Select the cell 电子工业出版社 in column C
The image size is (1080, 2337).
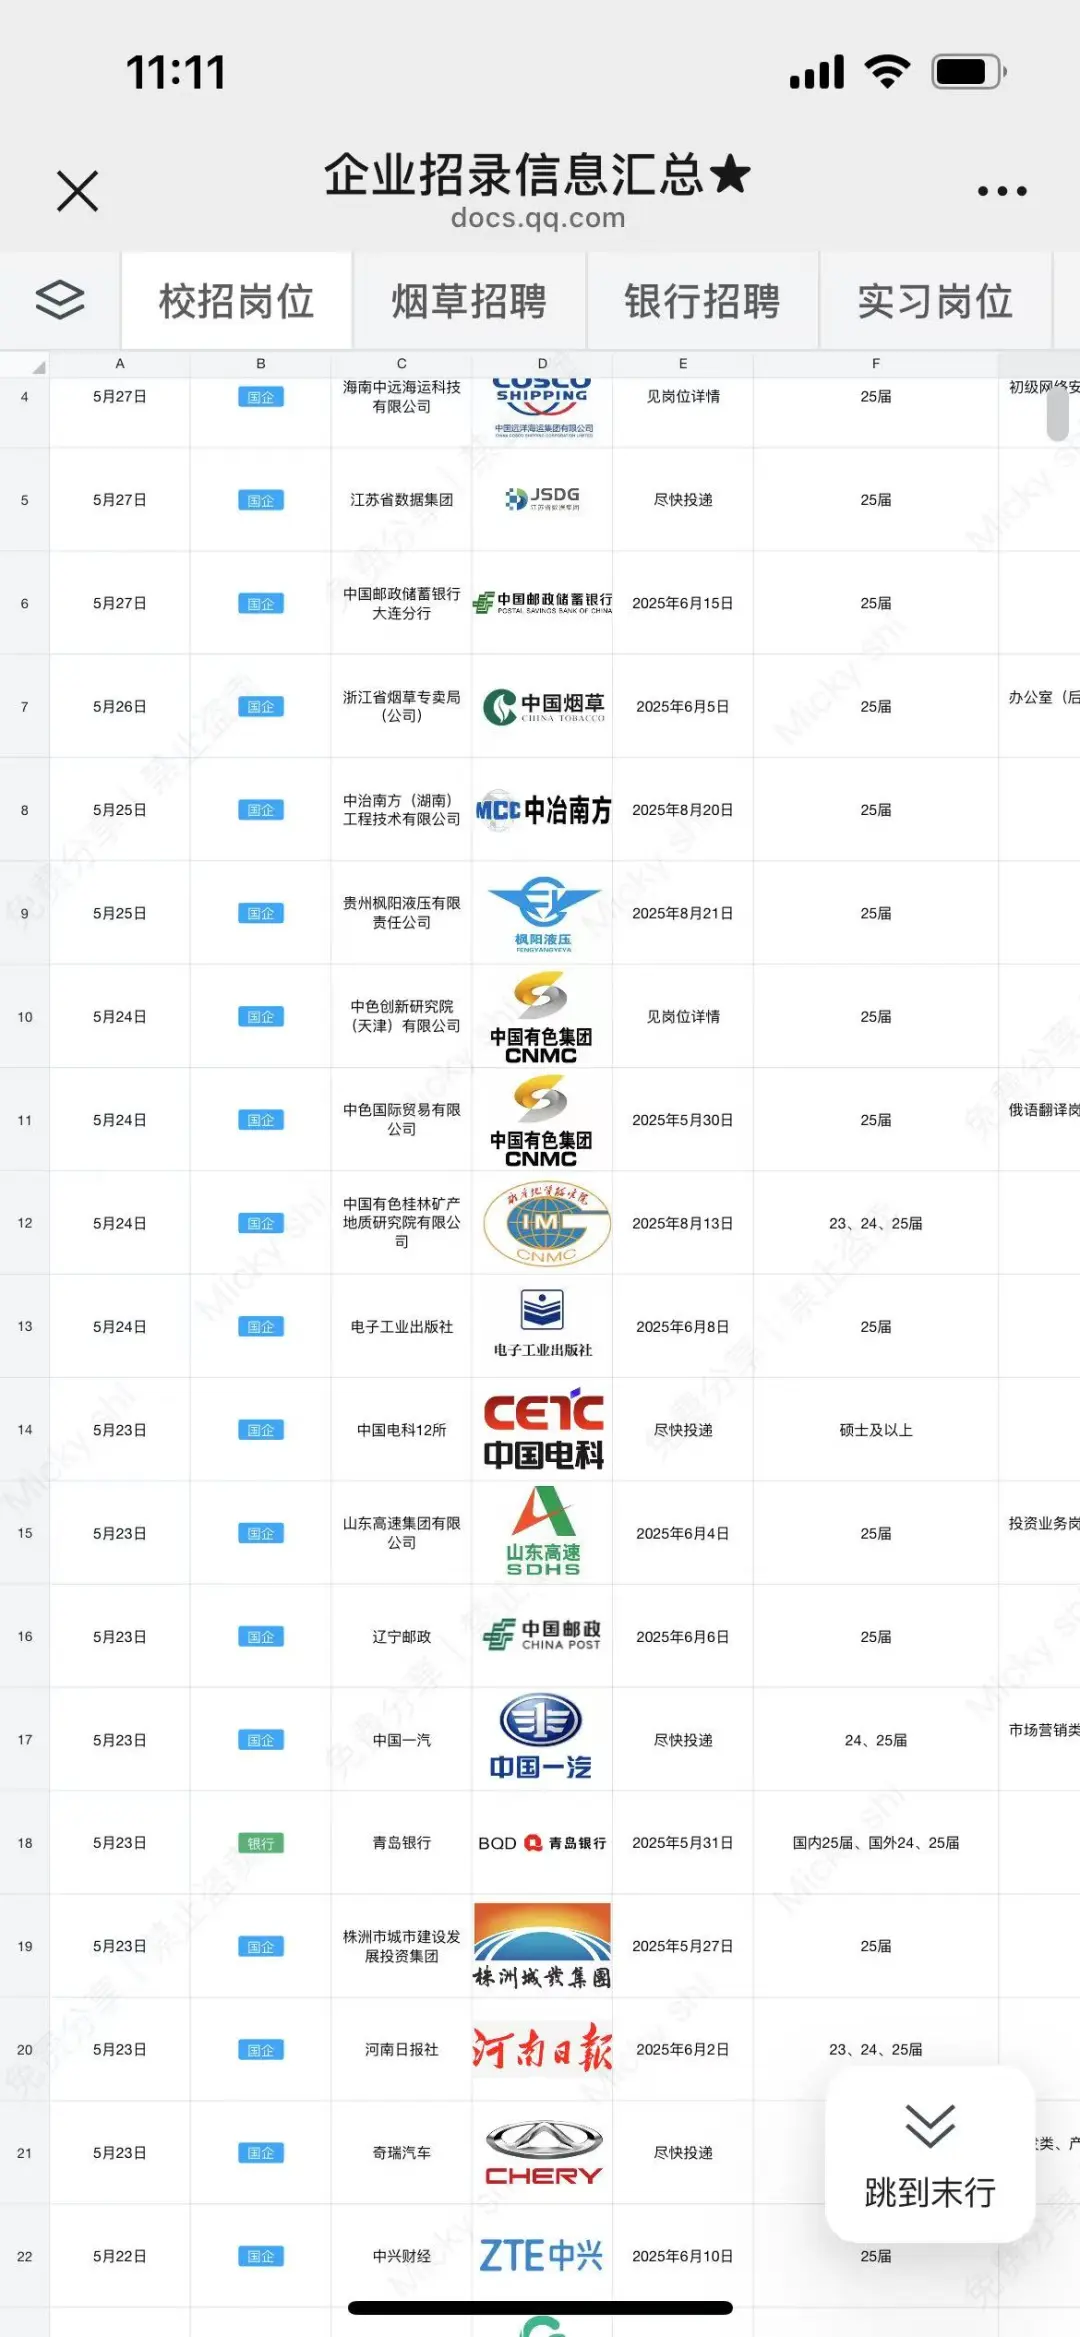(402, 1326)
